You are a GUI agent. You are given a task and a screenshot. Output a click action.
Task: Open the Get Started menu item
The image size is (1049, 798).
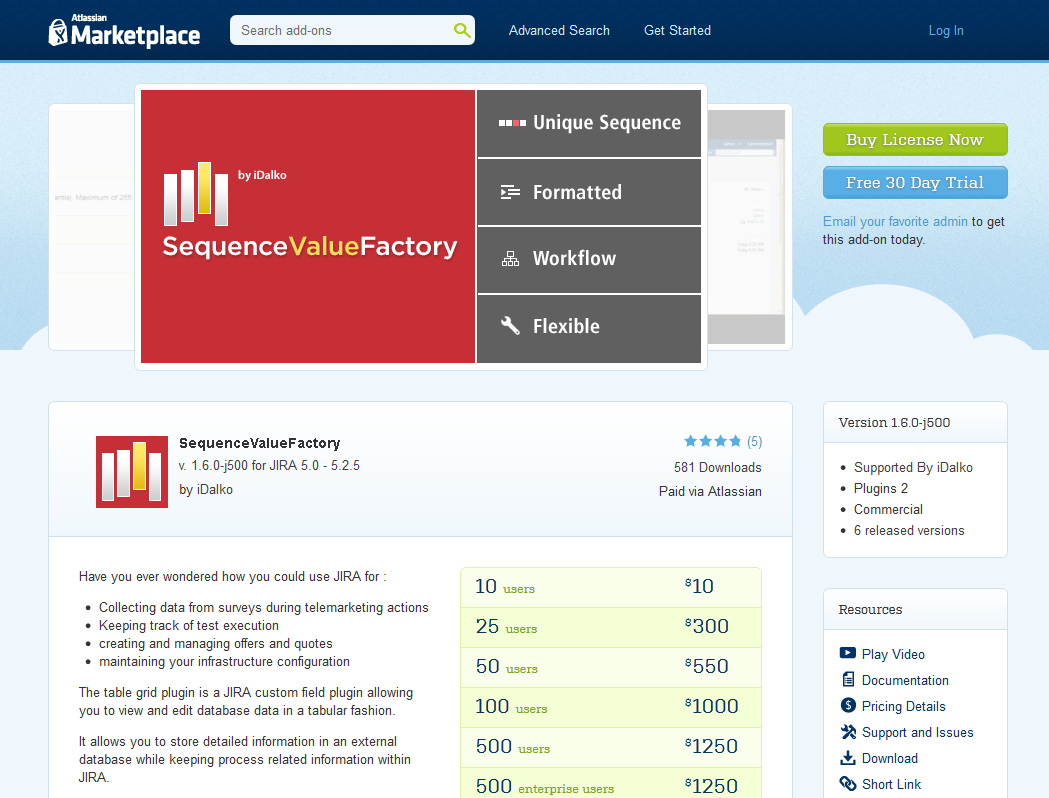pyautogui.click(x=677, y=30)
